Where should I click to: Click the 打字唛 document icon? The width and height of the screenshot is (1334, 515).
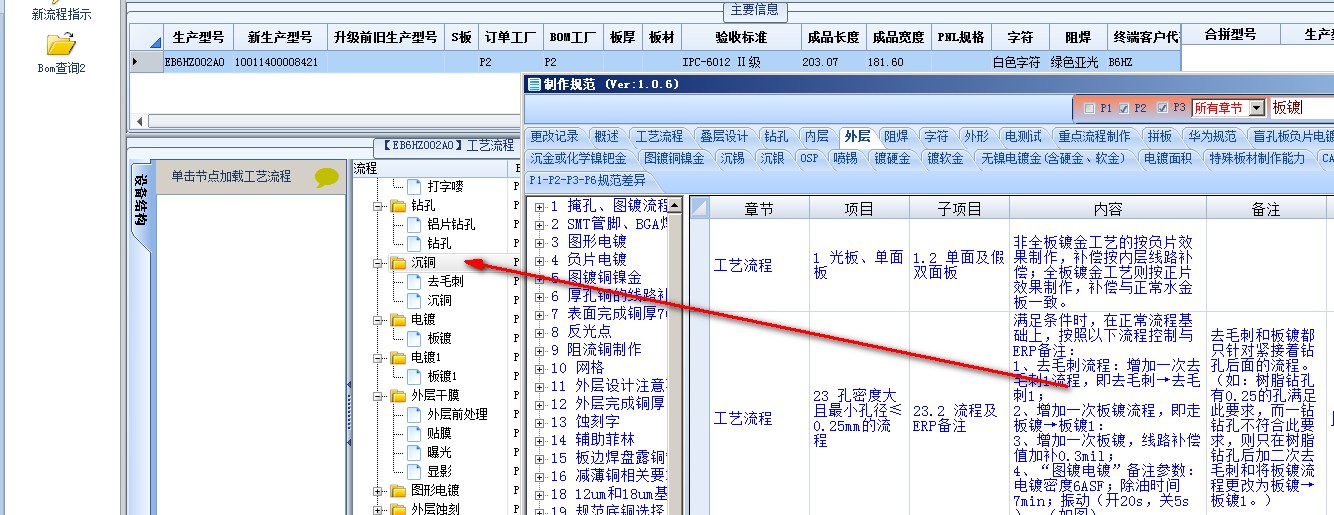tap(414, 186)
